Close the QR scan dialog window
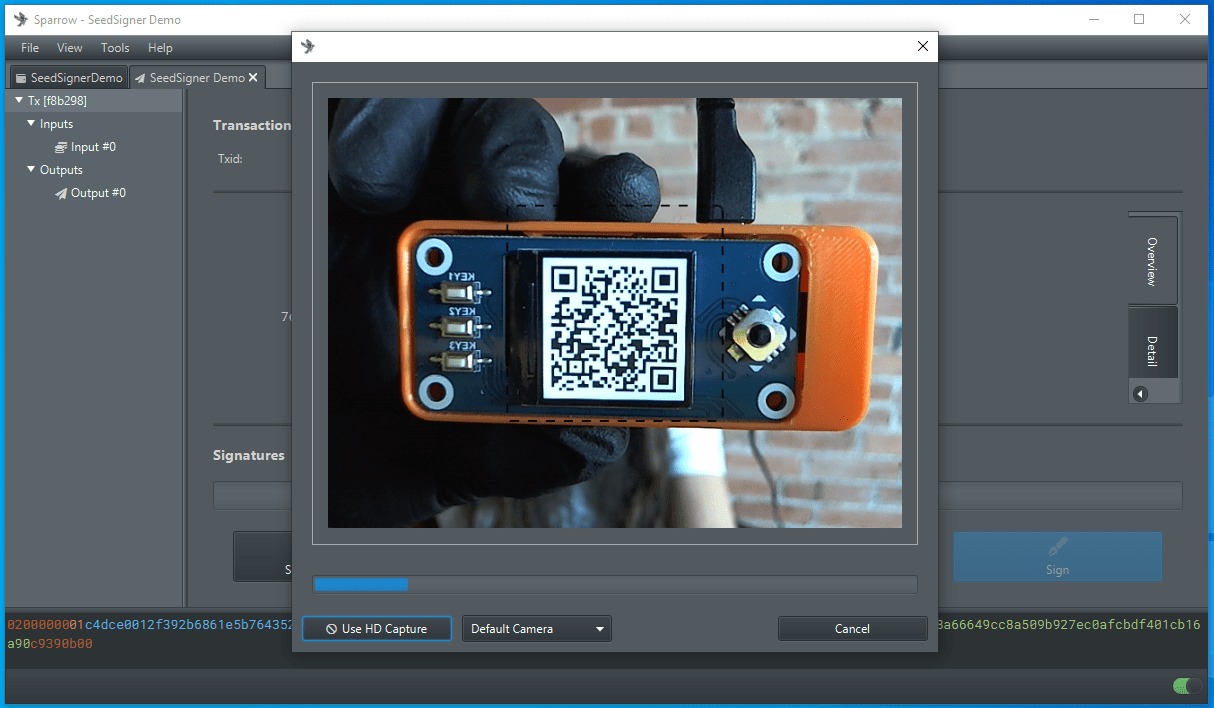 coord(922,46)
